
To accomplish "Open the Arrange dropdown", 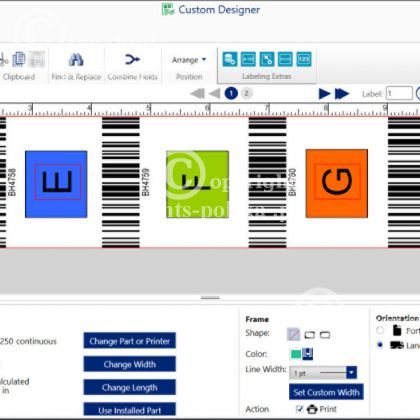I will pyautogui.click(x=189, y=60).
